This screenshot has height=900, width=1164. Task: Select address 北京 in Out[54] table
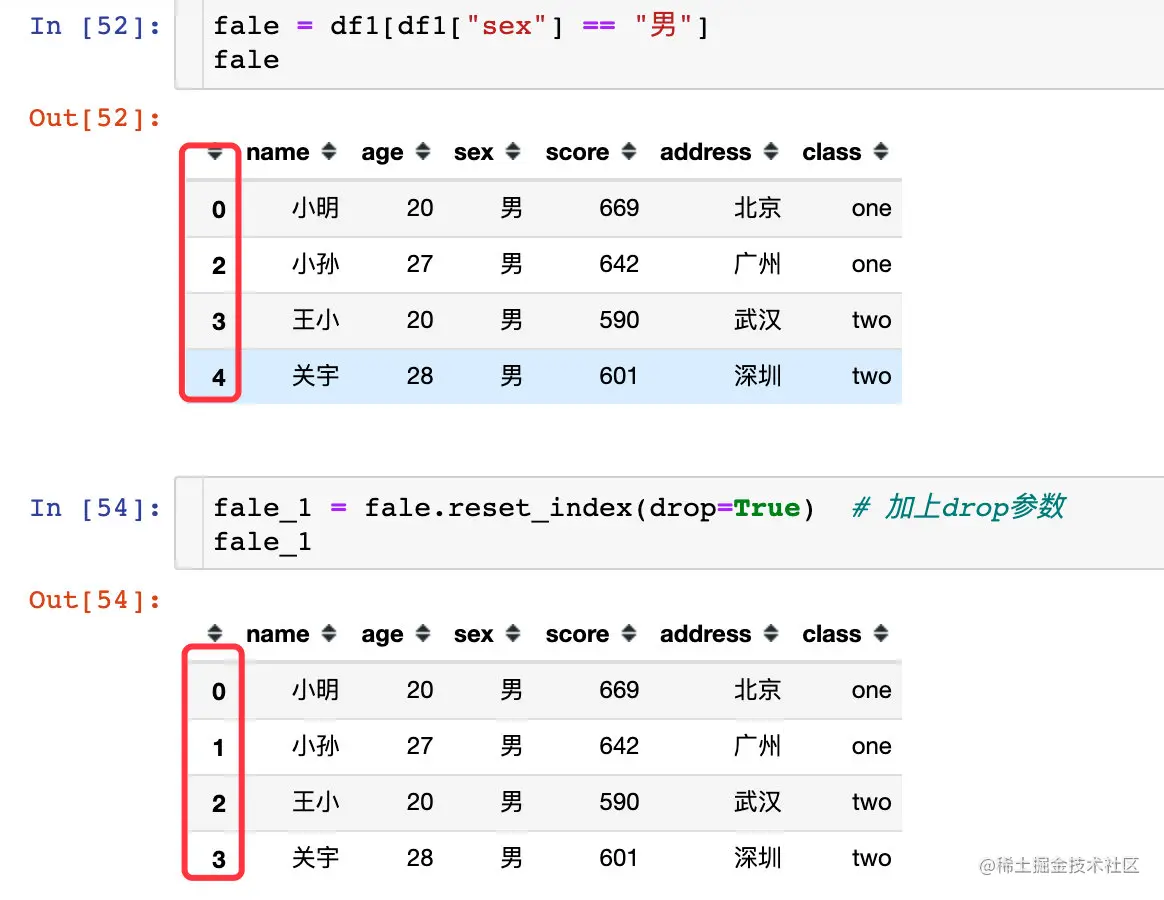(x=757, y=690)
